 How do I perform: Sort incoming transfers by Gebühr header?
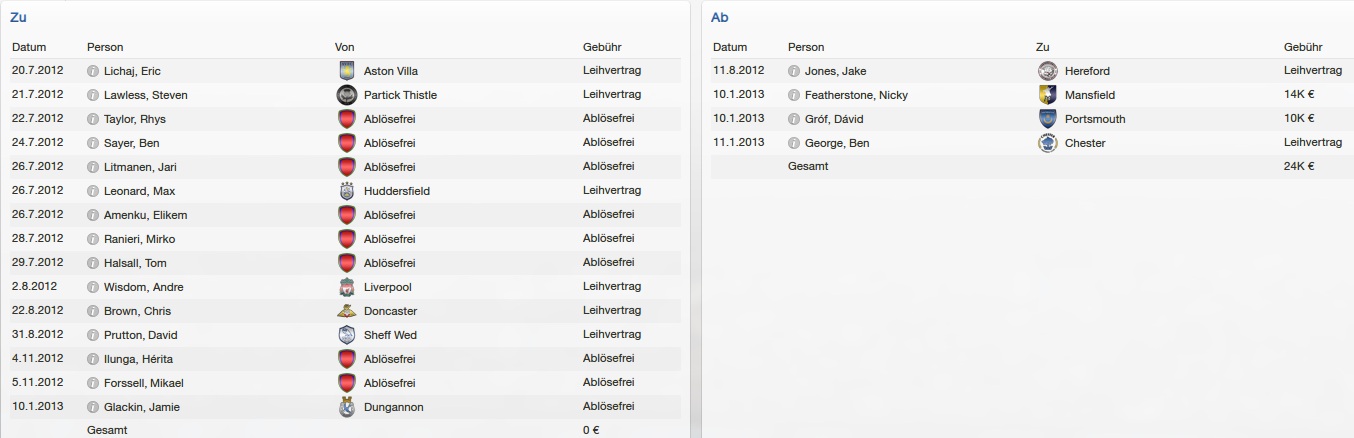coord(602,47)
